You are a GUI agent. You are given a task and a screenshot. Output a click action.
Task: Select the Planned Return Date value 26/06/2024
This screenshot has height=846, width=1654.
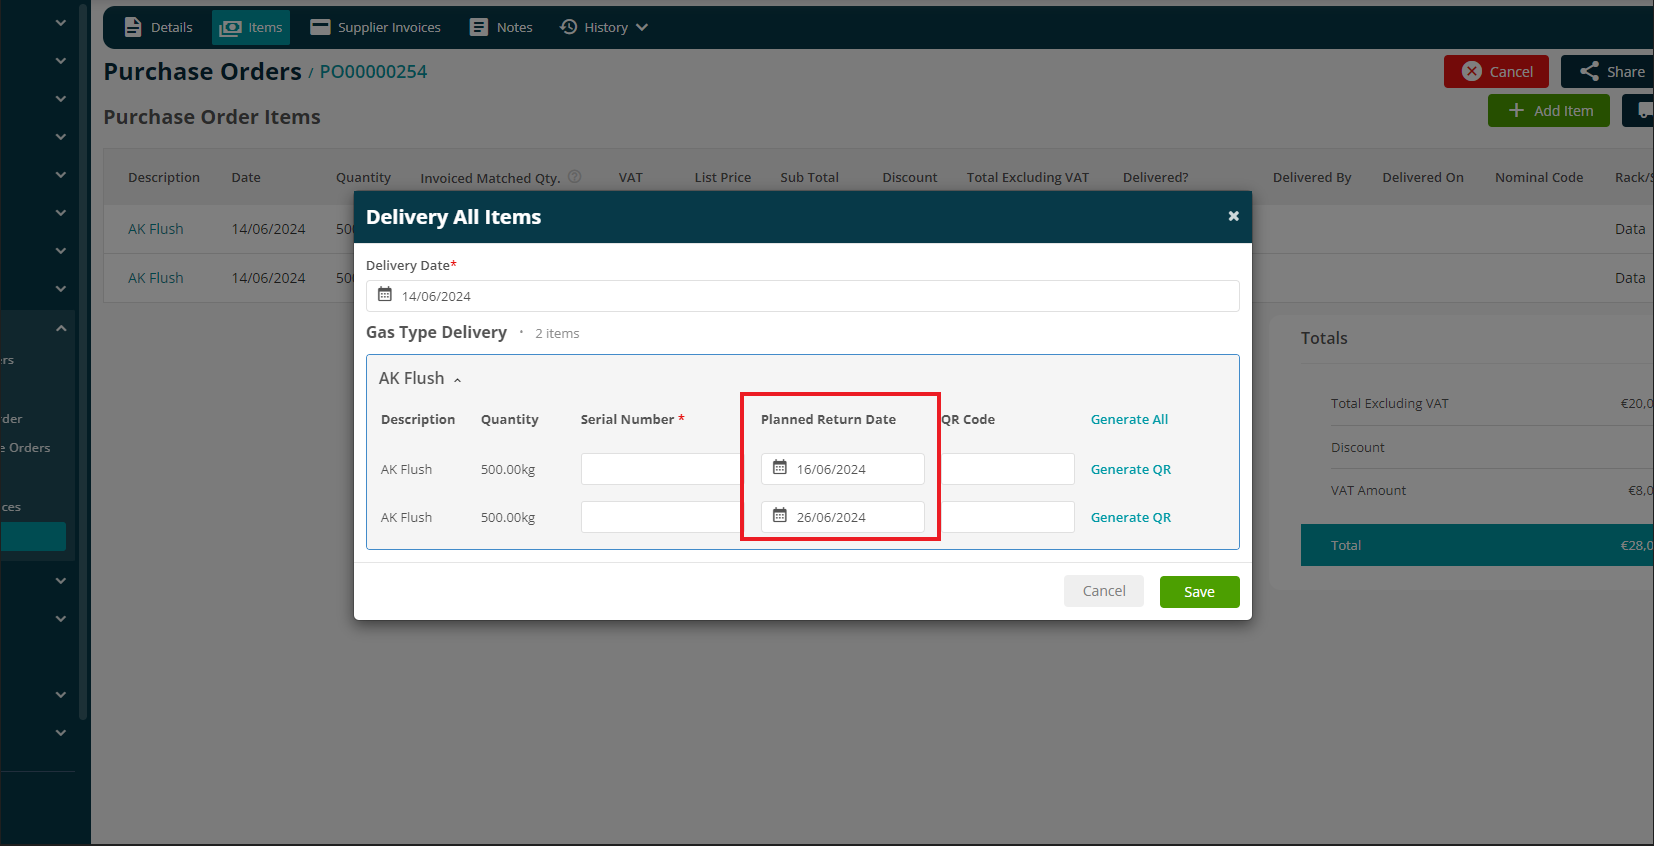[x=831, y=517]
